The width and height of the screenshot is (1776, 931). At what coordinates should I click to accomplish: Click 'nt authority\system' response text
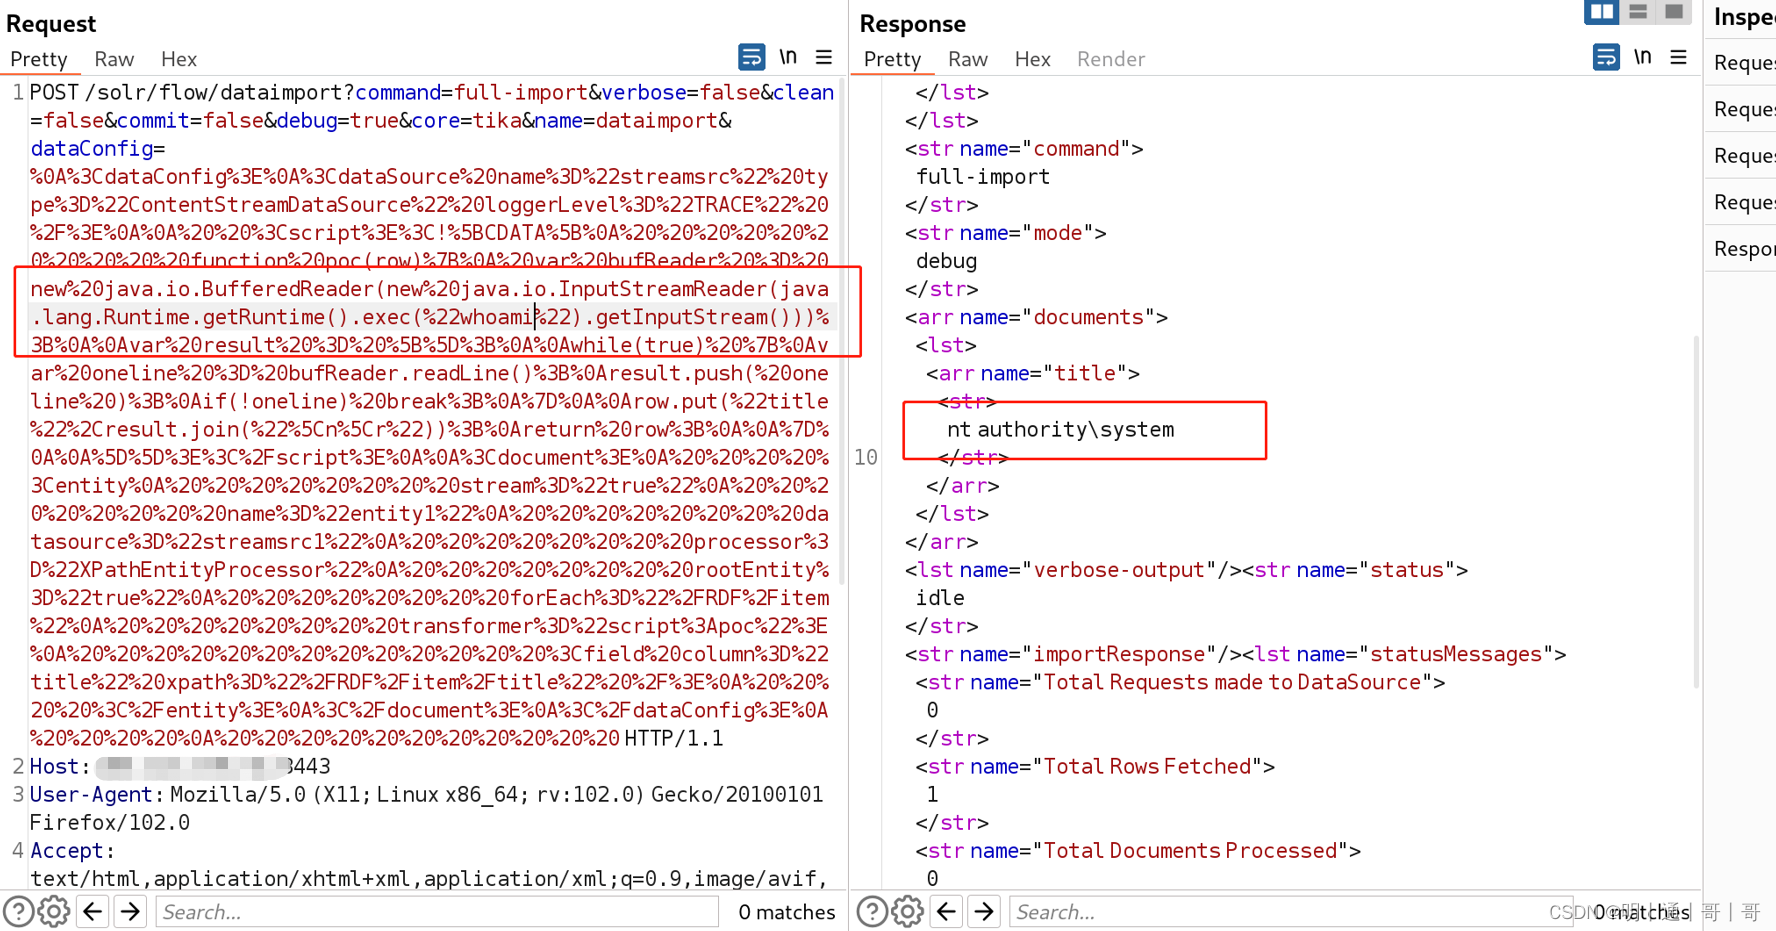1060,429
